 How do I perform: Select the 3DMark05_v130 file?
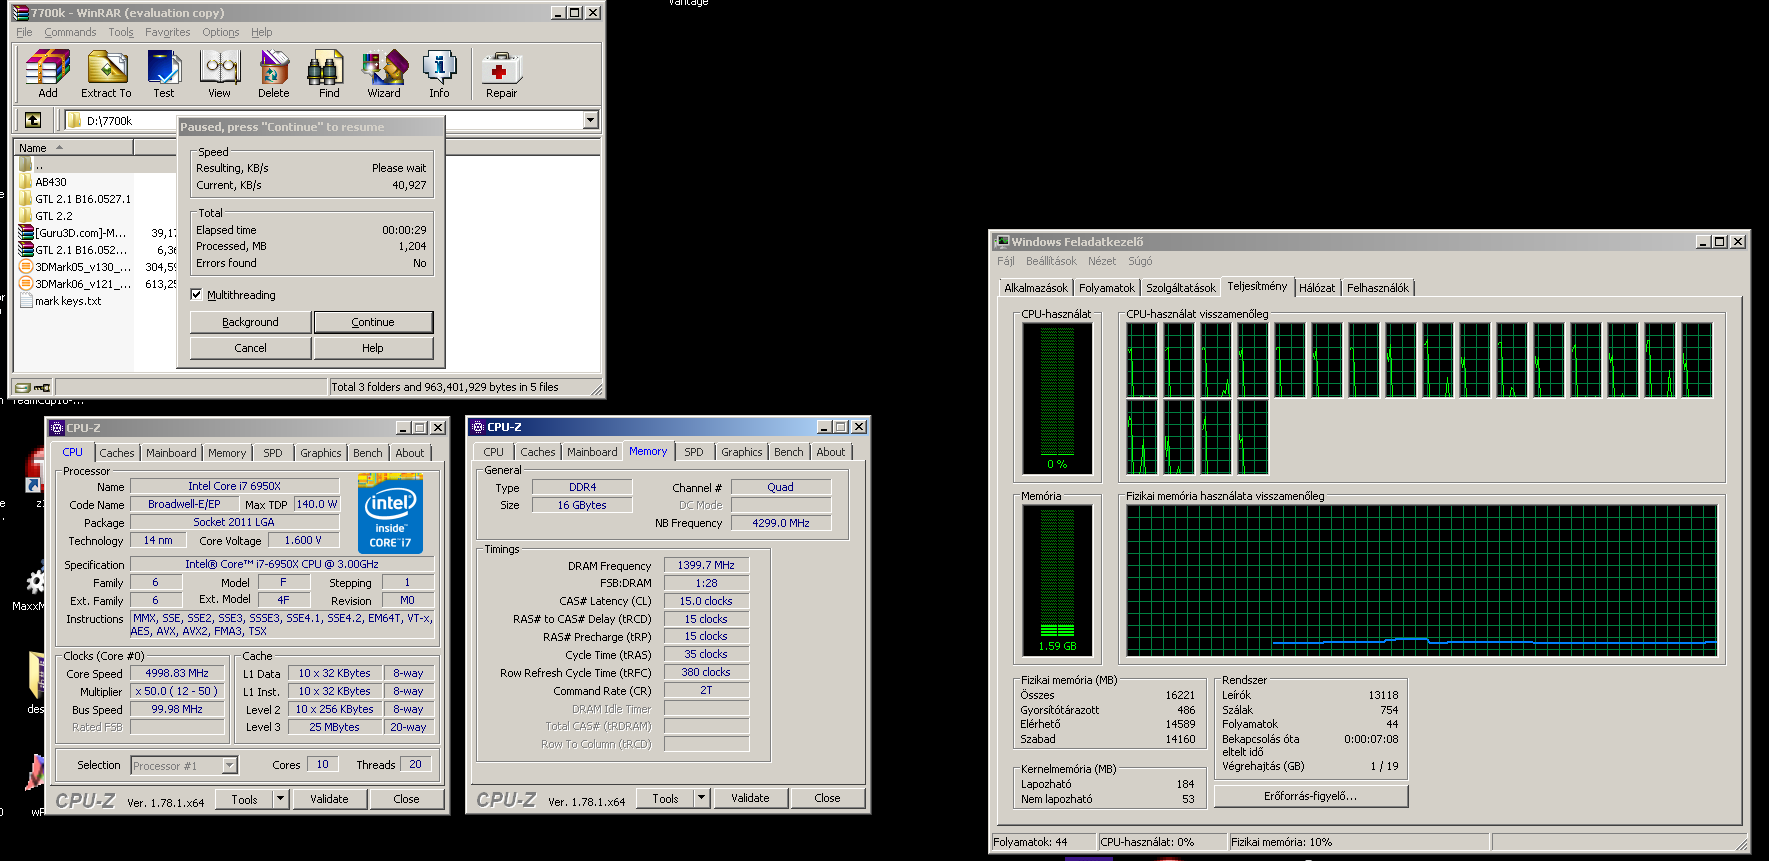click(74, 267)
